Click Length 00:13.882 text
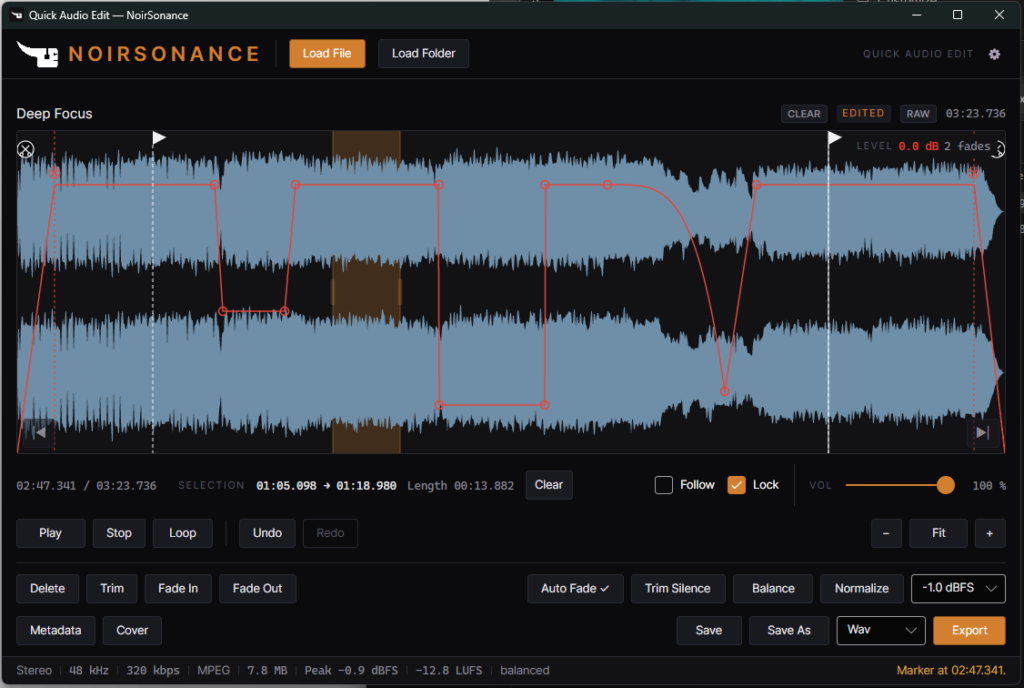This screenshot has width=1024, height=688. [460, 486]
